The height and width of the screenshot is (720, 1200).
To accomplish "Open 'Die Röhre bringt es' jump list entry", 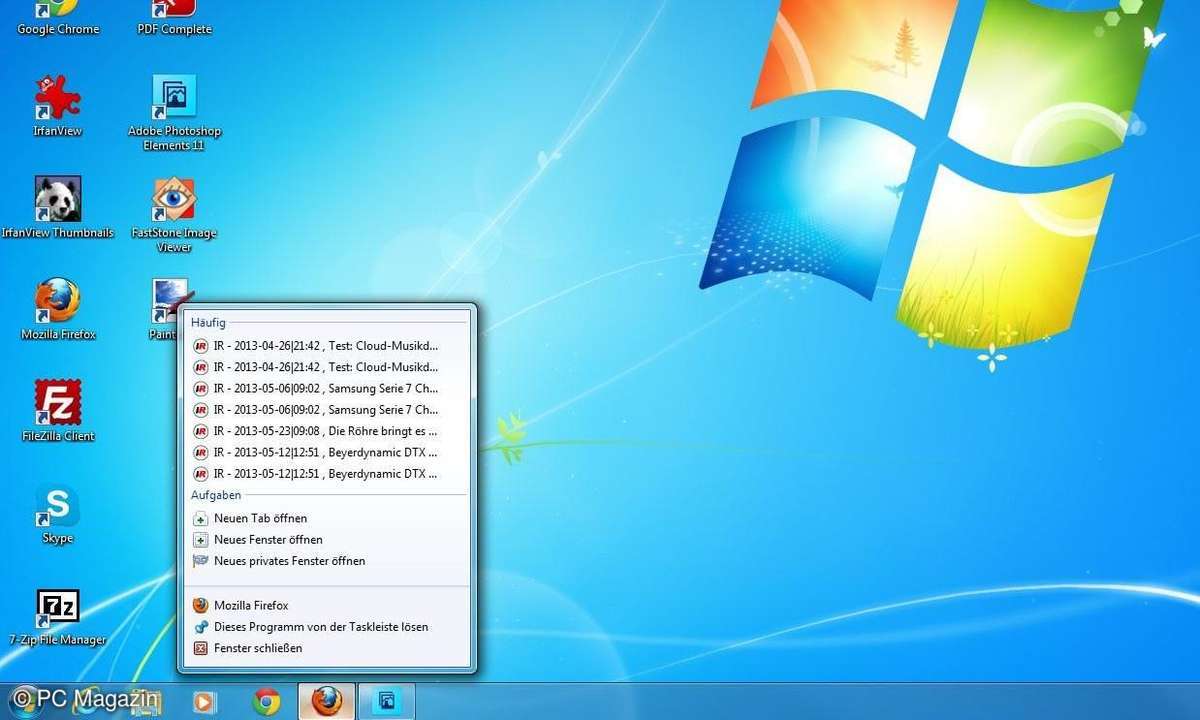I will [325, 431].
